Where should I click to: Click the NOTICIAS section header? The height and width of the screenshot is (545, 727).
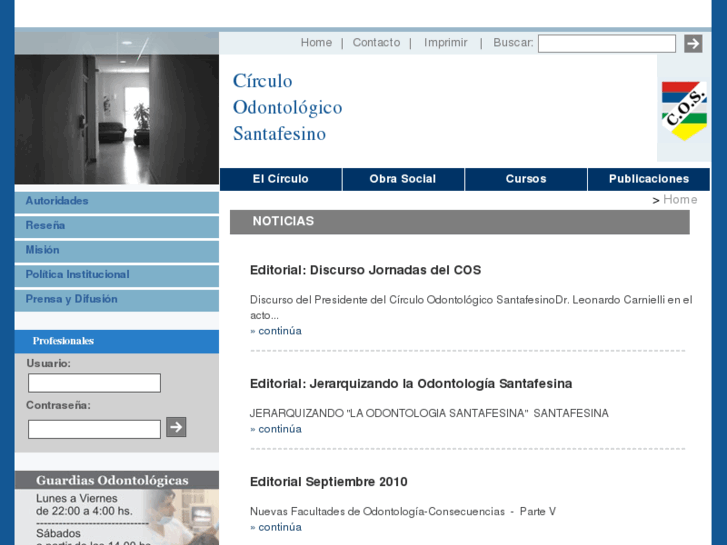[x=459, y=222]
